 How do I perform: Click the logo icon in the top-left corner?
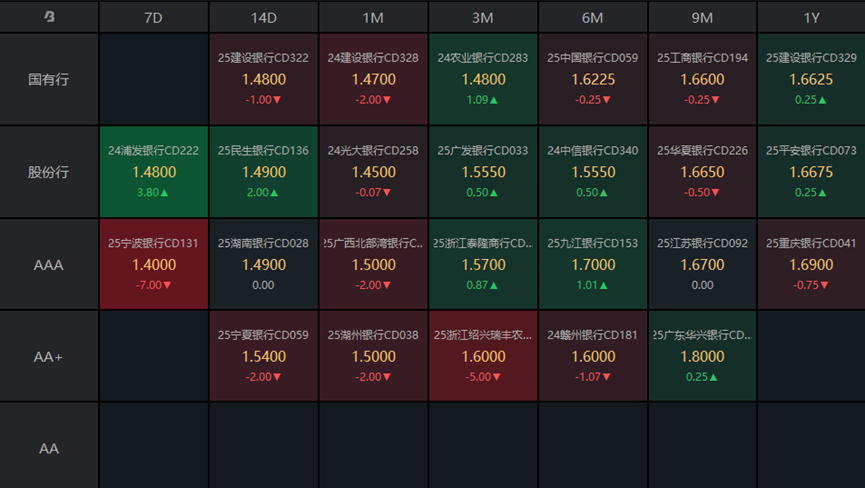tap(49, 17)
